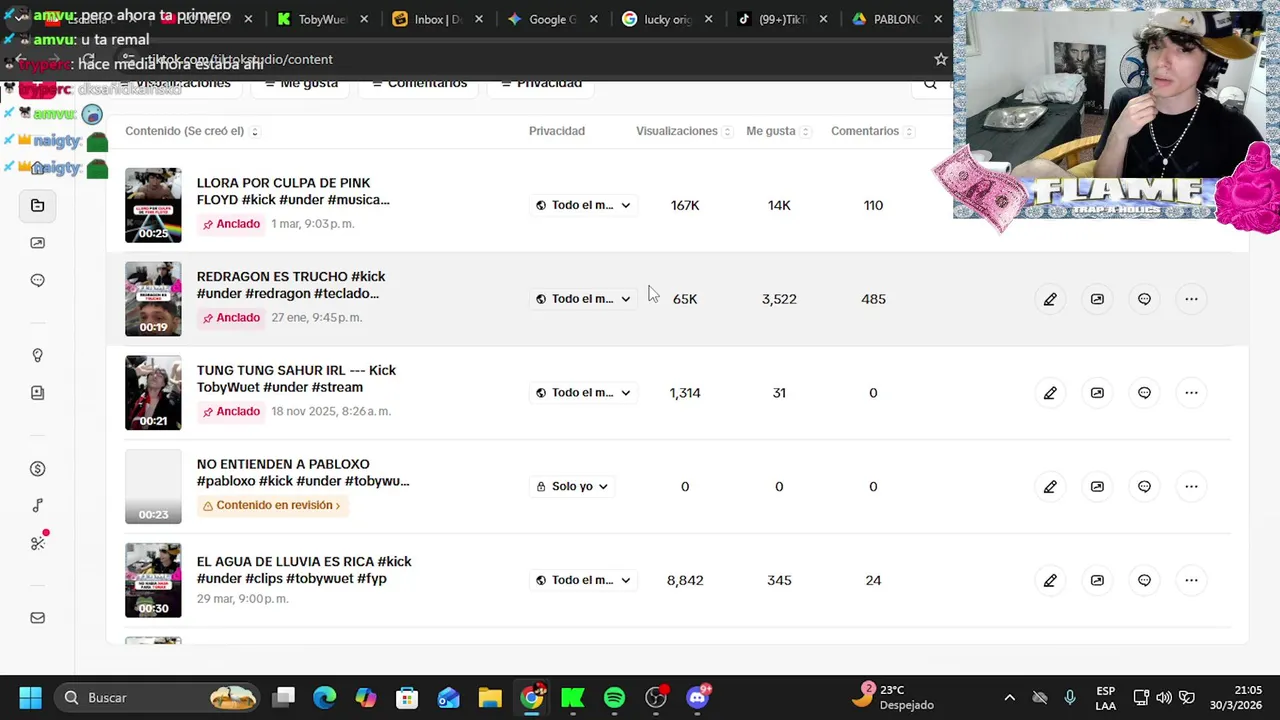Open LLORA POR CULPA DE PINK FLOYD title
The image size is (1280, 720).
tap(293, 191)
